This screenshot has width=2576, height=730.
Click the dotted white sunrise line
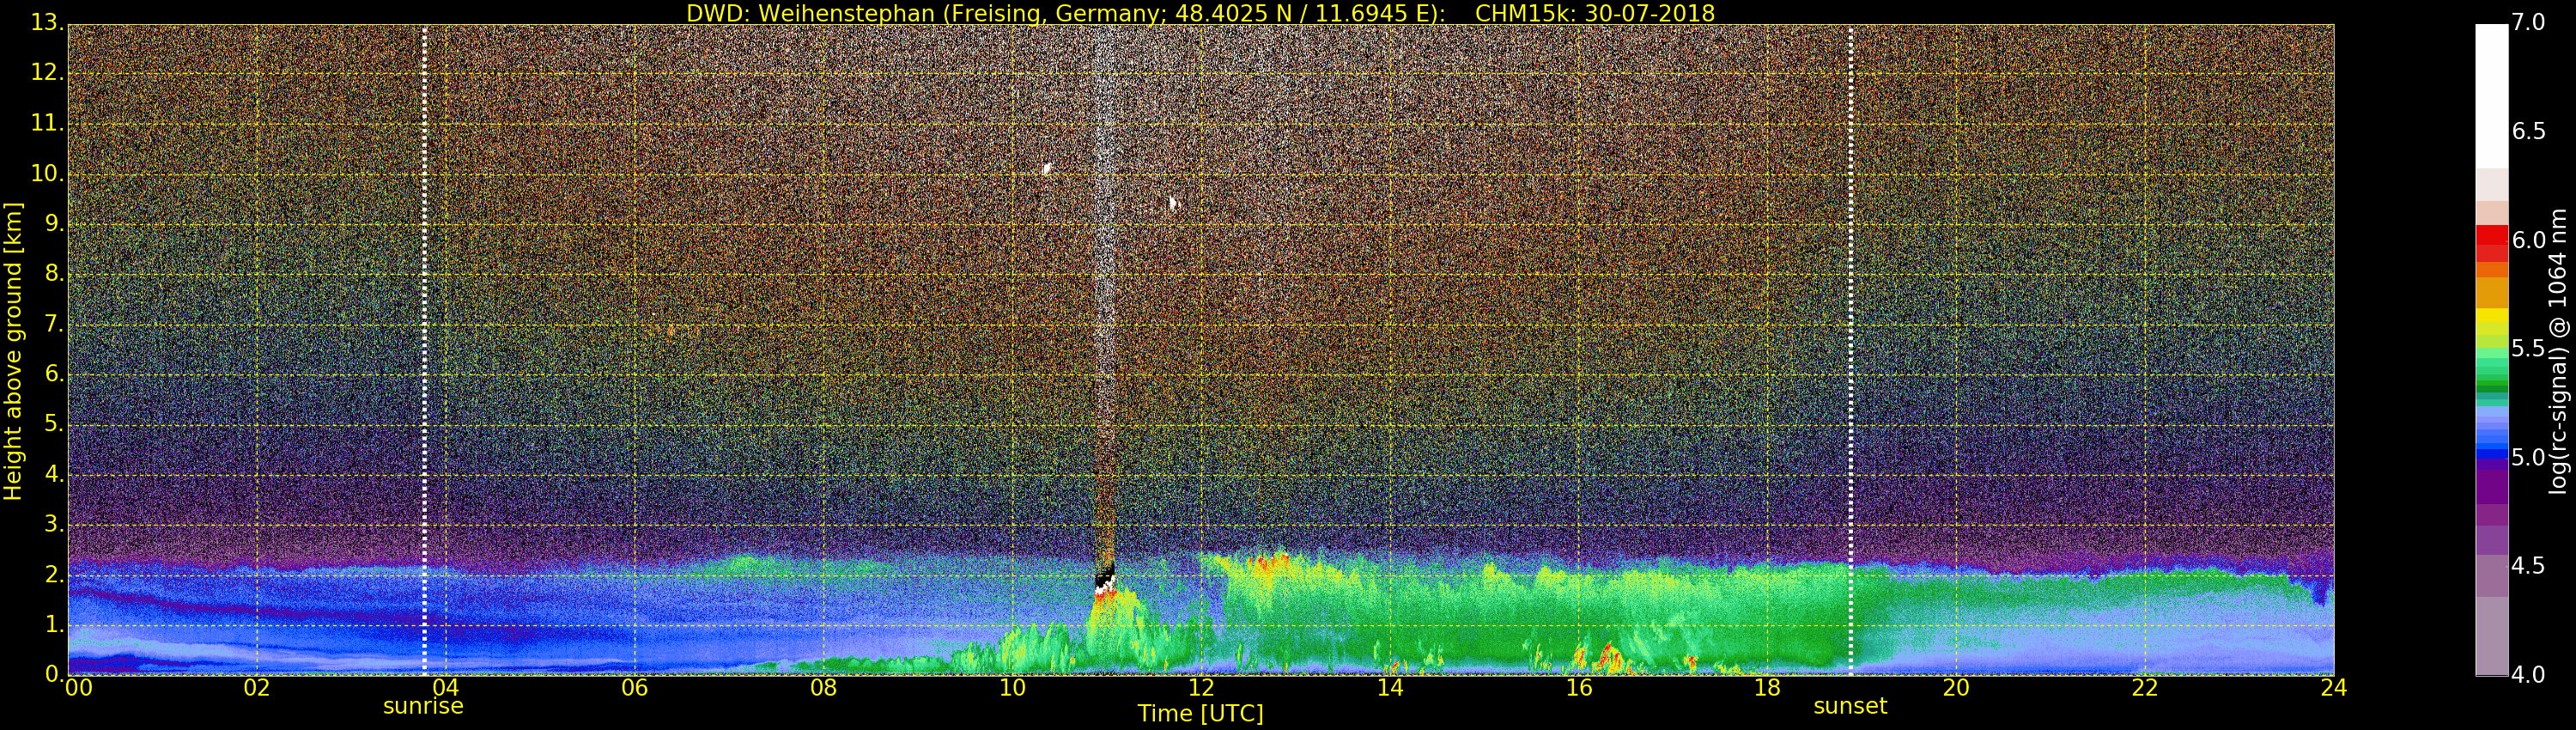point(424,350)
